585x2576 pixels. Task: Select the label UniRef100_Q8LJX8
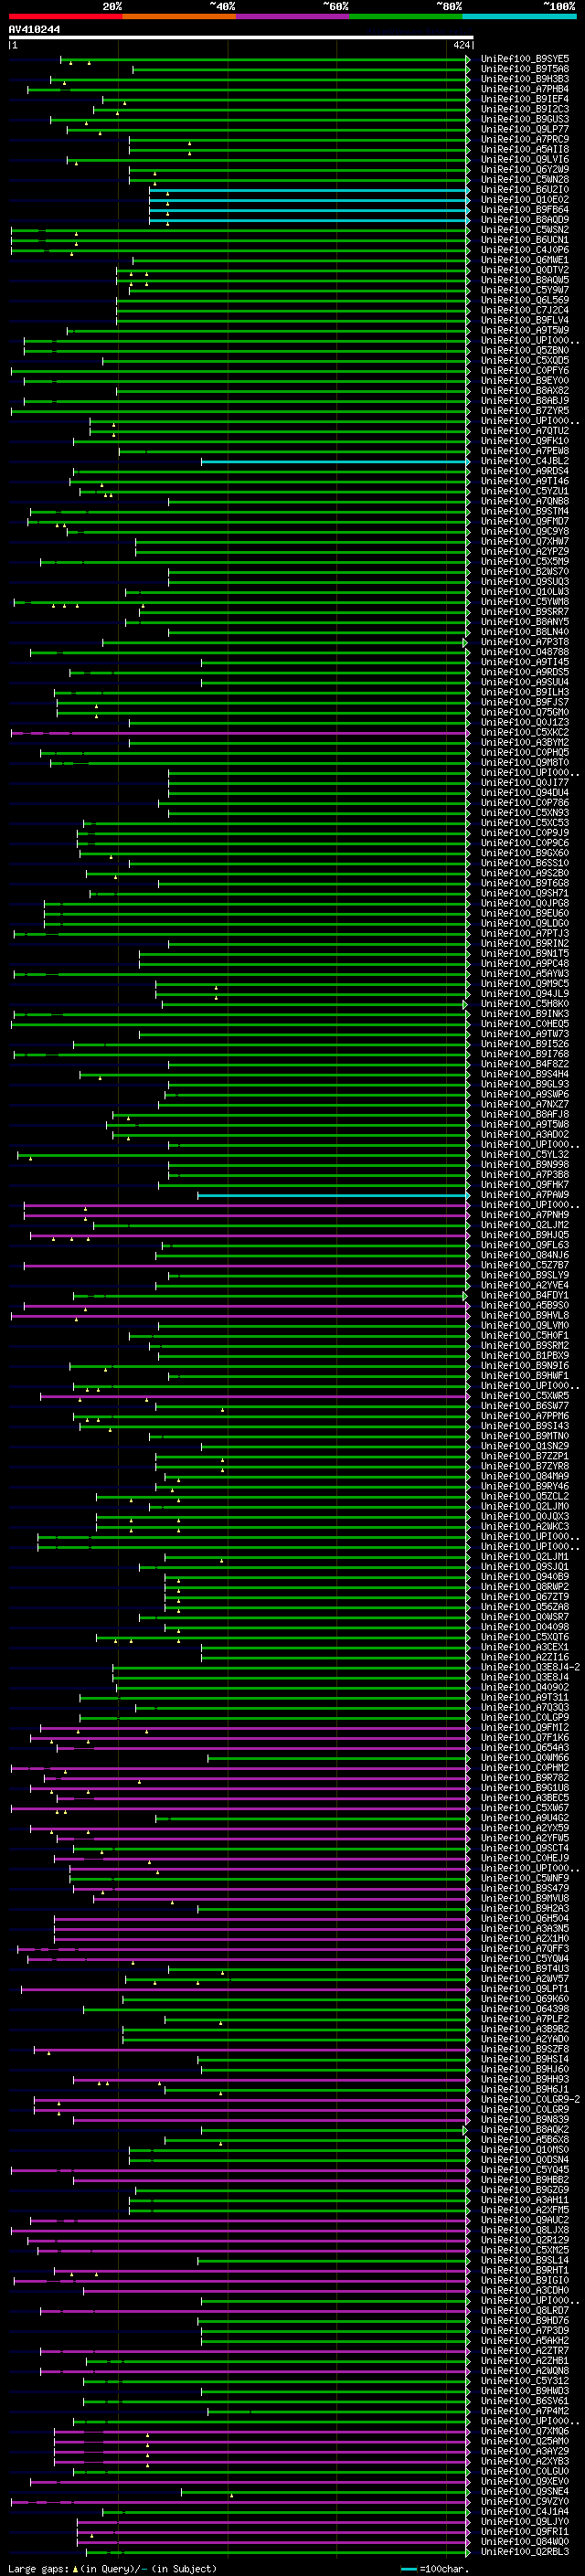pos(525,2230)
